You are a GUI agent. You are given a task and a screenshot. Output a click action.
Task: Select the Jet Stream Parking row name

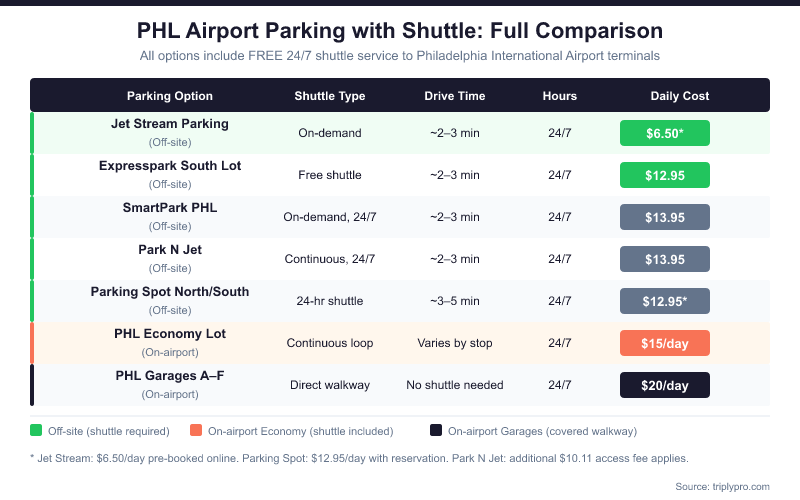click(x=170, y=124)
